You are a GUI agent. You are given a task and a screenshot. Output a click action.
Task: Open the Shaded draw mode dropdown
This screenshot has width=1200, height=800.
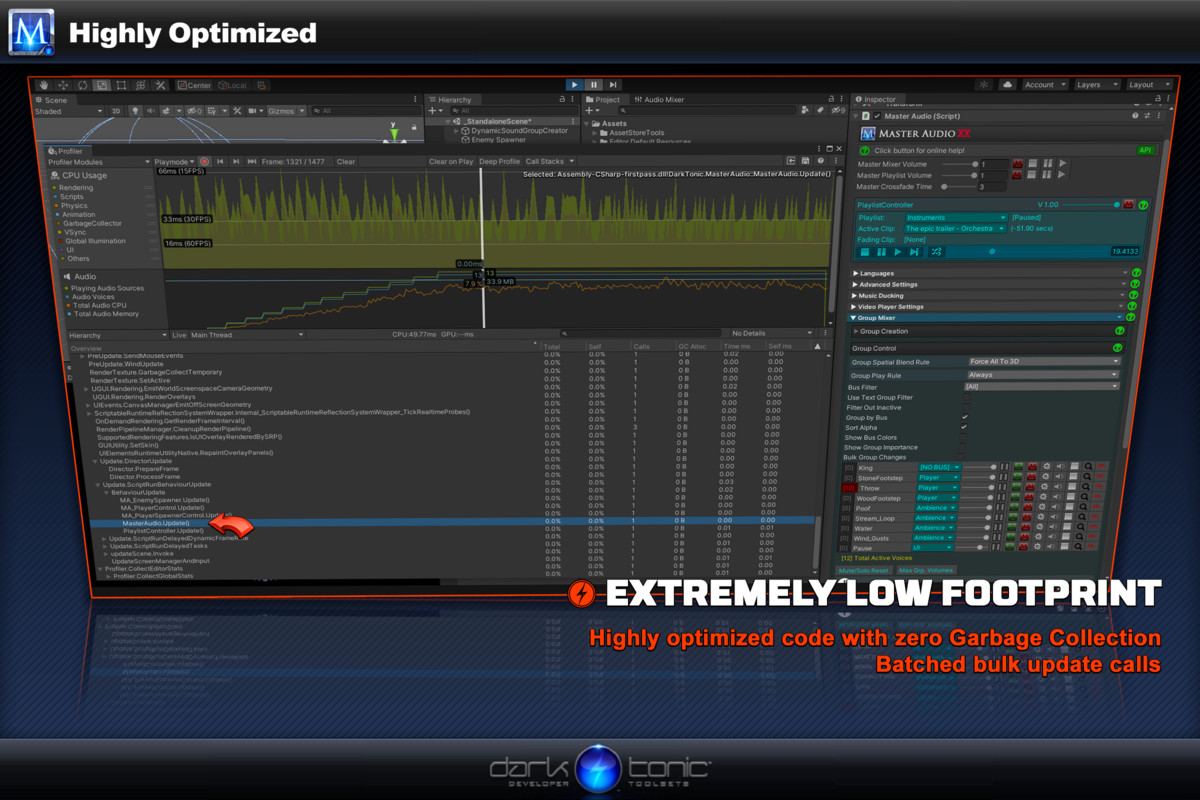coord(68,111)
